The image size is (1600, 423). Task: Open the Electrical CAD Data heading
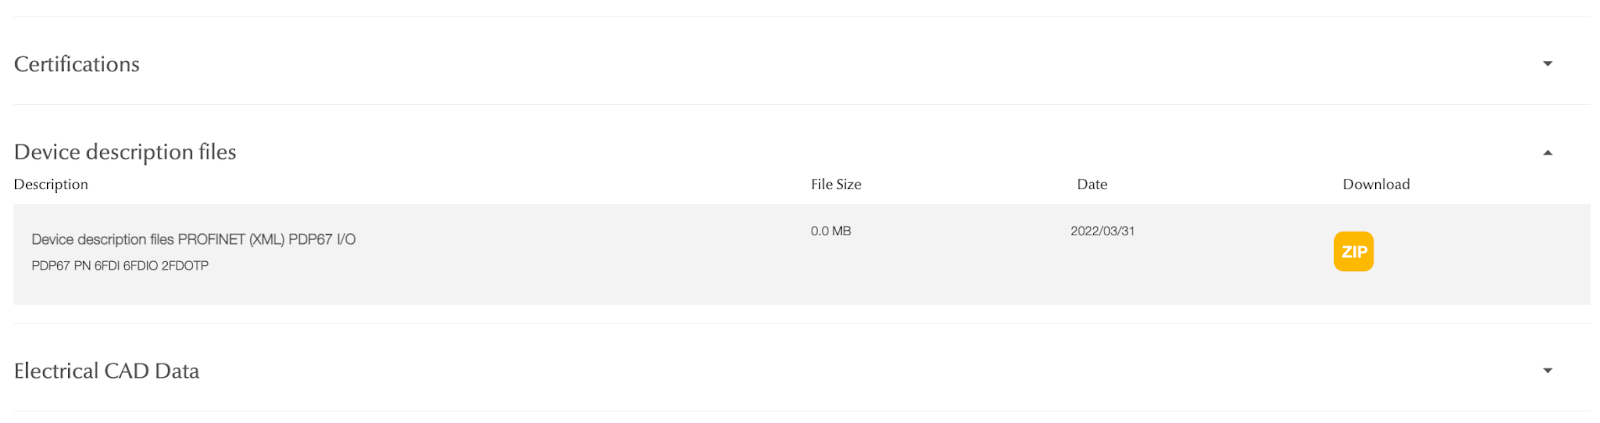pyautogui.click(x=107, y=371)
